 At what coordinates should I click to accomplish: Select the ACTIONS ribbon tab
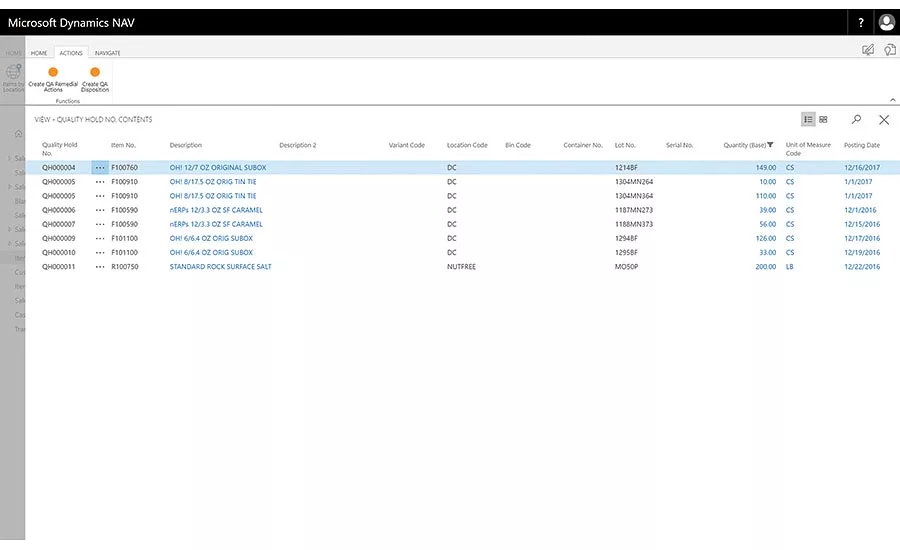point(71,53)
